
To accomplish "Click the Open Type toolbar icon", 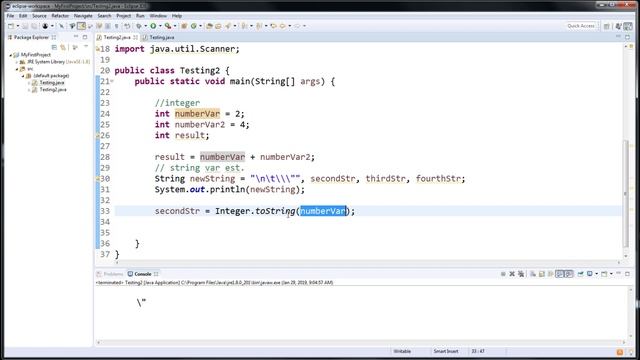I will [x=209, y=26].
